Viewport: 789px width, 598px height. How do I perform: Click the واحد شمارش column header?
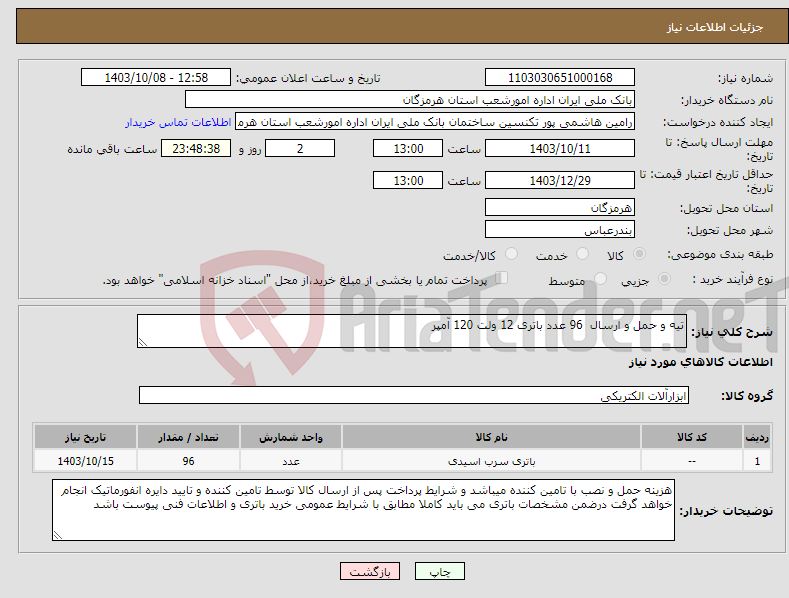point(291,437)
